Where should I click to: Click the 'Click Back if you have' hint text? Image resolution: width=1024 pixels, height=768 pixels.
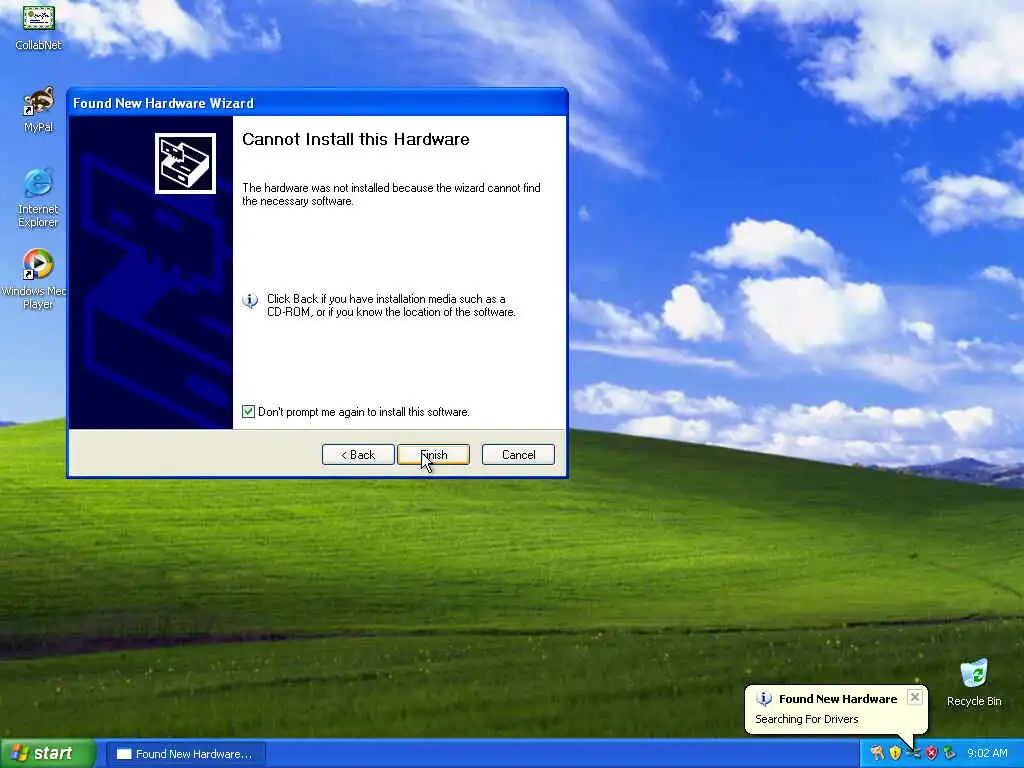pos(391,306)
